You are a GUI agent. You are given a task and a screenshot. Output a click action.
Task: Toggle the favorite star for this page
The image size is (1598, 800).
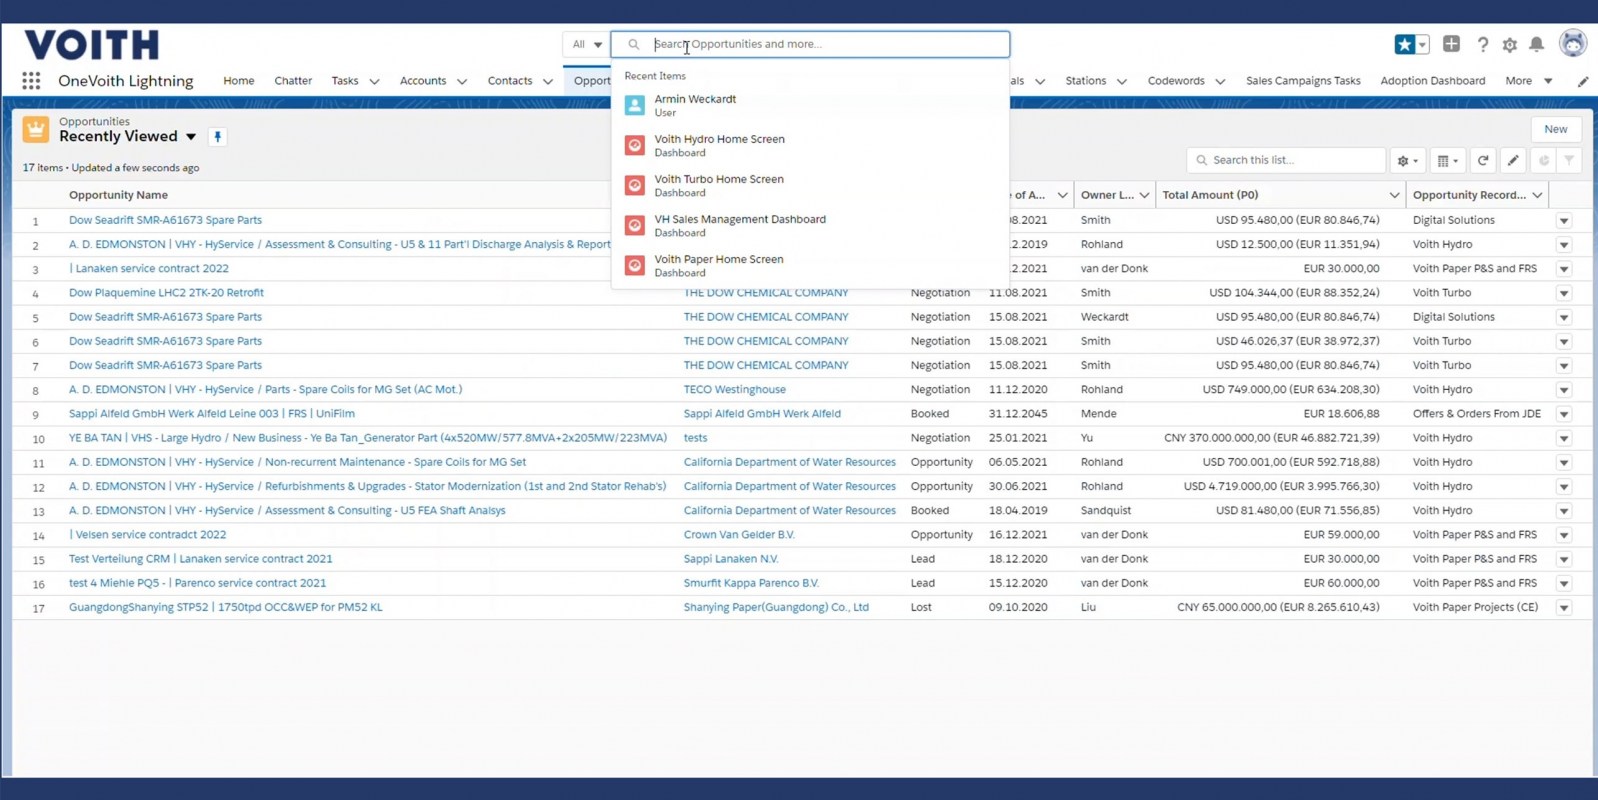coord(1404,44)
